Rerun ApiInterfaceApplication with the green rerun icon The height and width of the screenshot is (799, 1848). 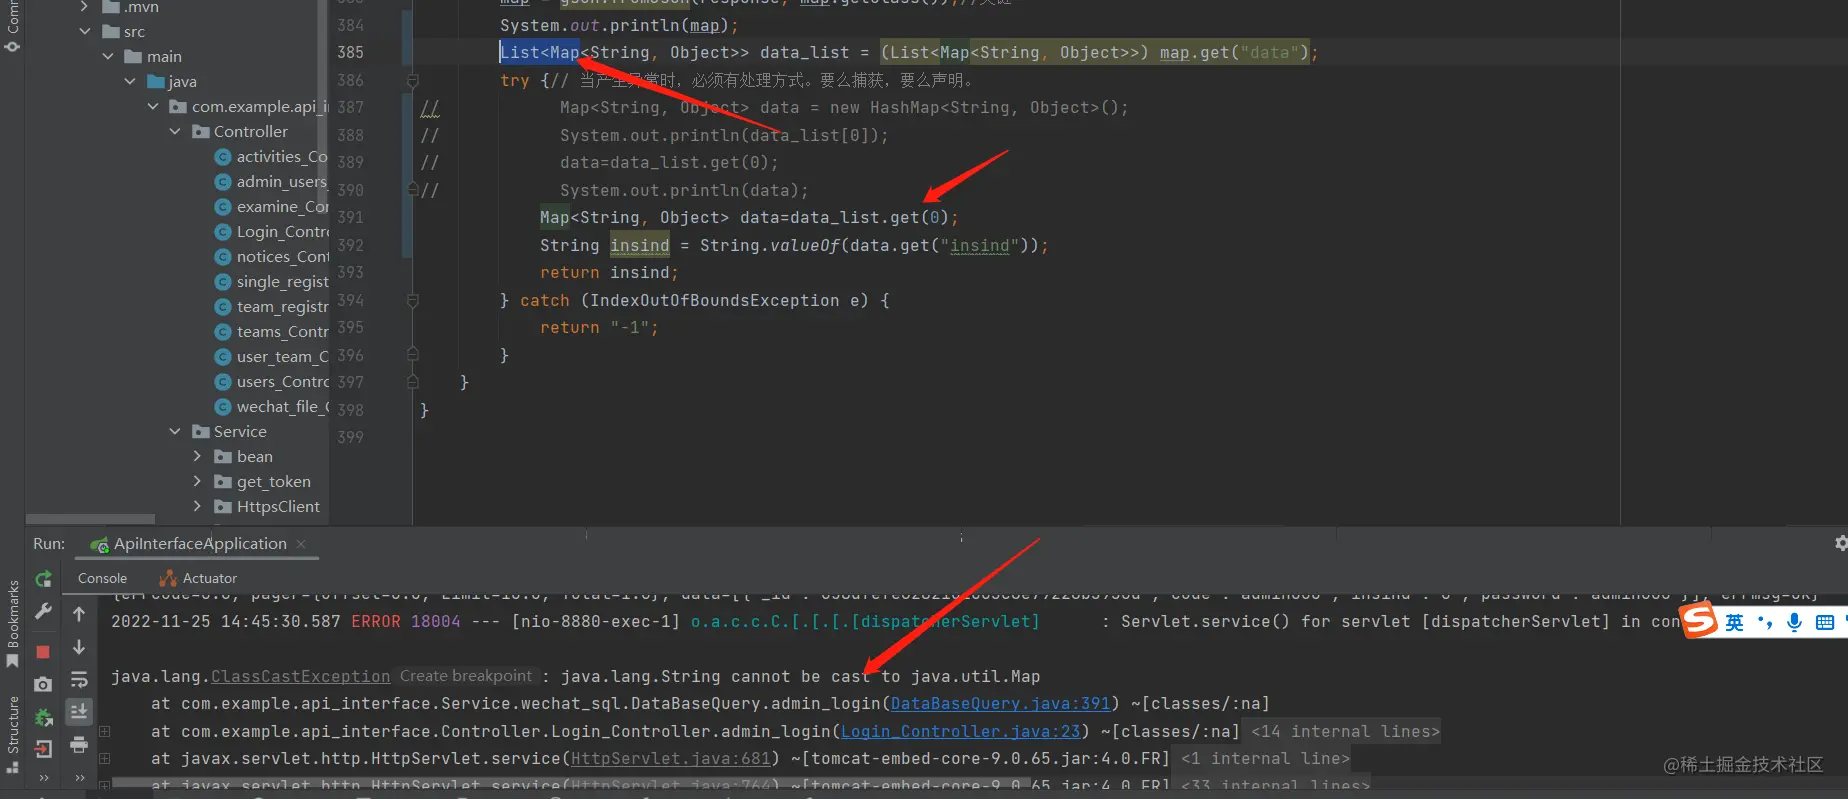pyautogui.click(x=43, y=579)
